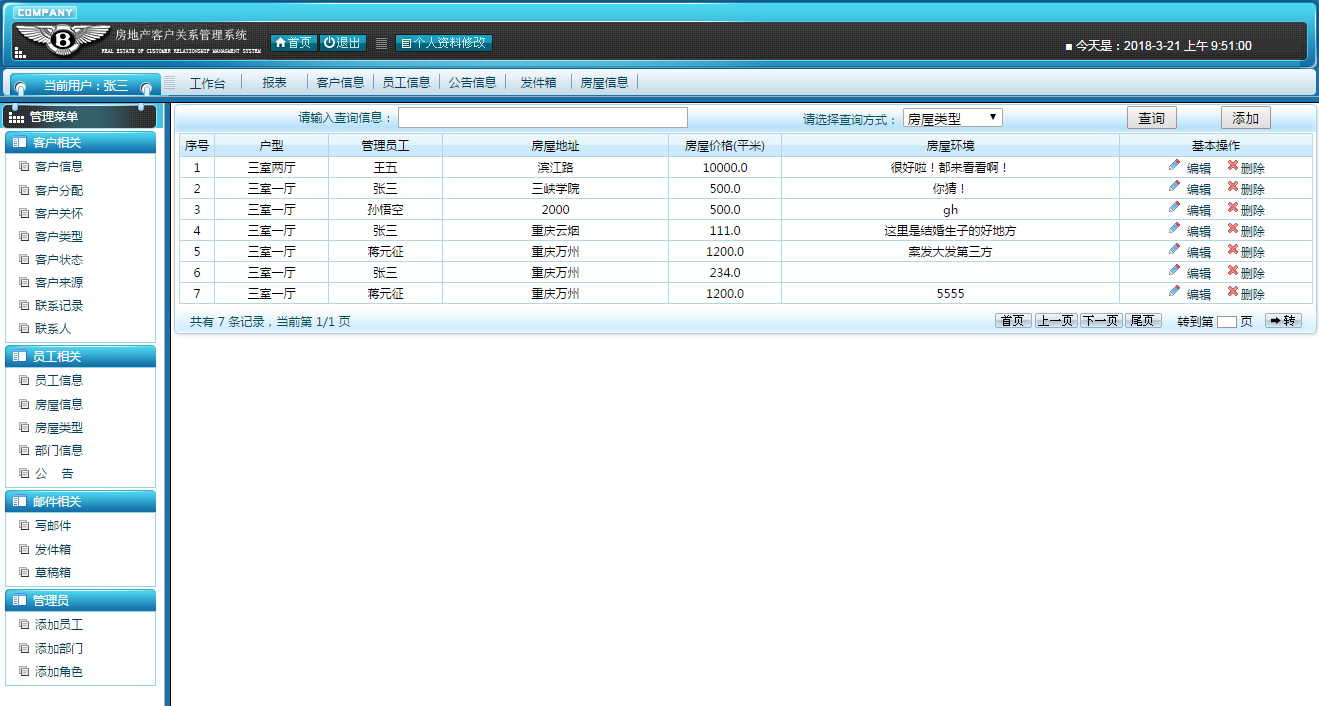Collapse the 管理员 menu section
1319x706 pixels.
81,601
